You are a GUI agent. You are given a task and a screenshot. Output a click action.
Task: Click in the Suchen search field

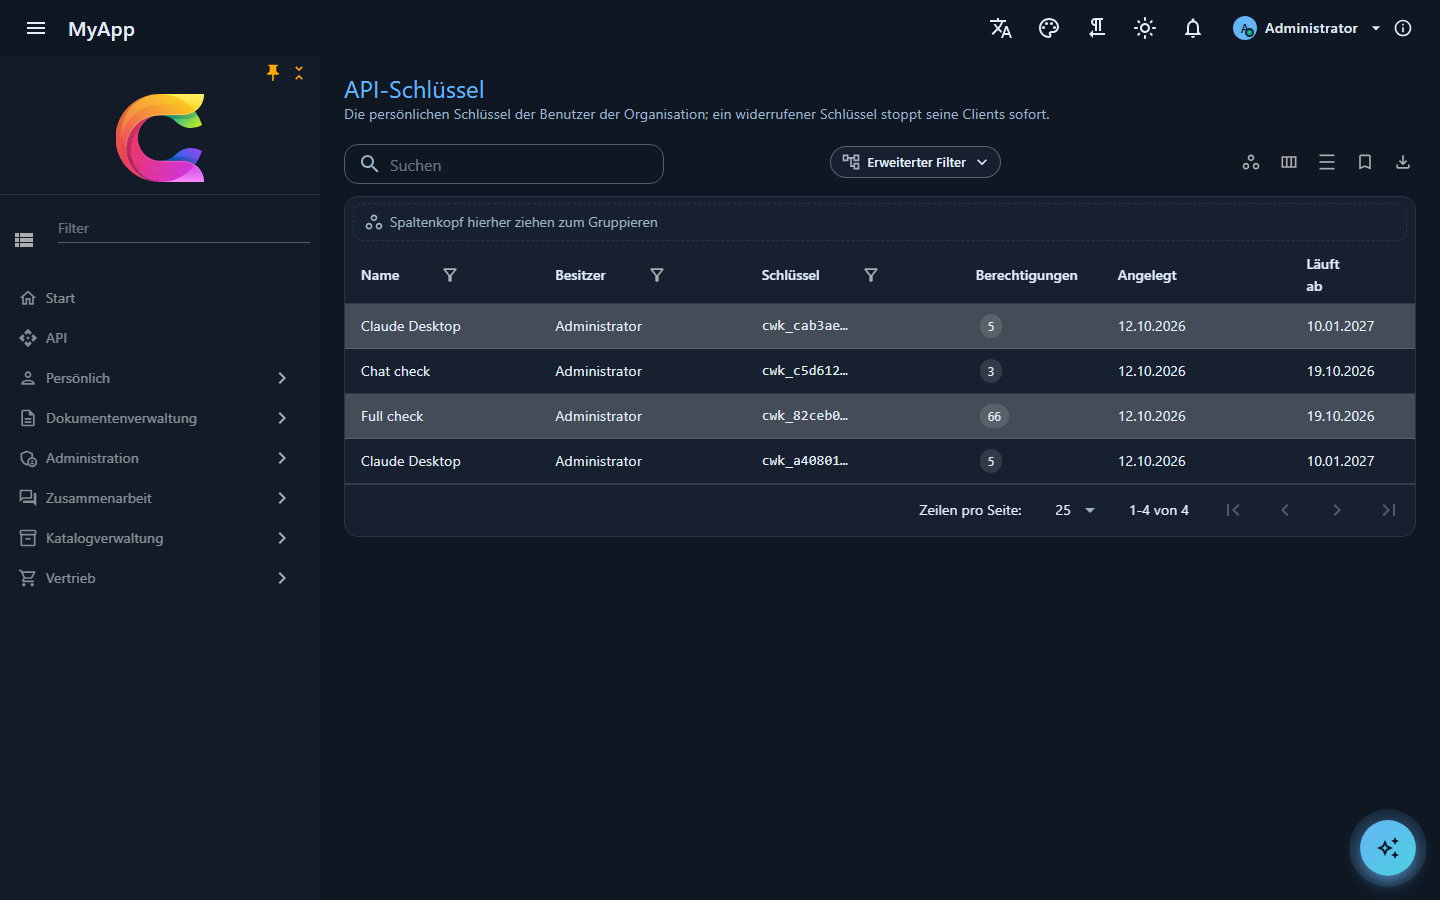tap(504, 164)
